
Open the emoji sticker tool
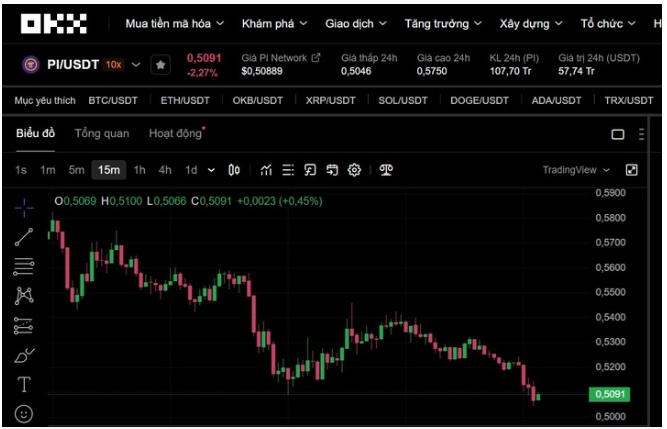click(x=24, y=413)
